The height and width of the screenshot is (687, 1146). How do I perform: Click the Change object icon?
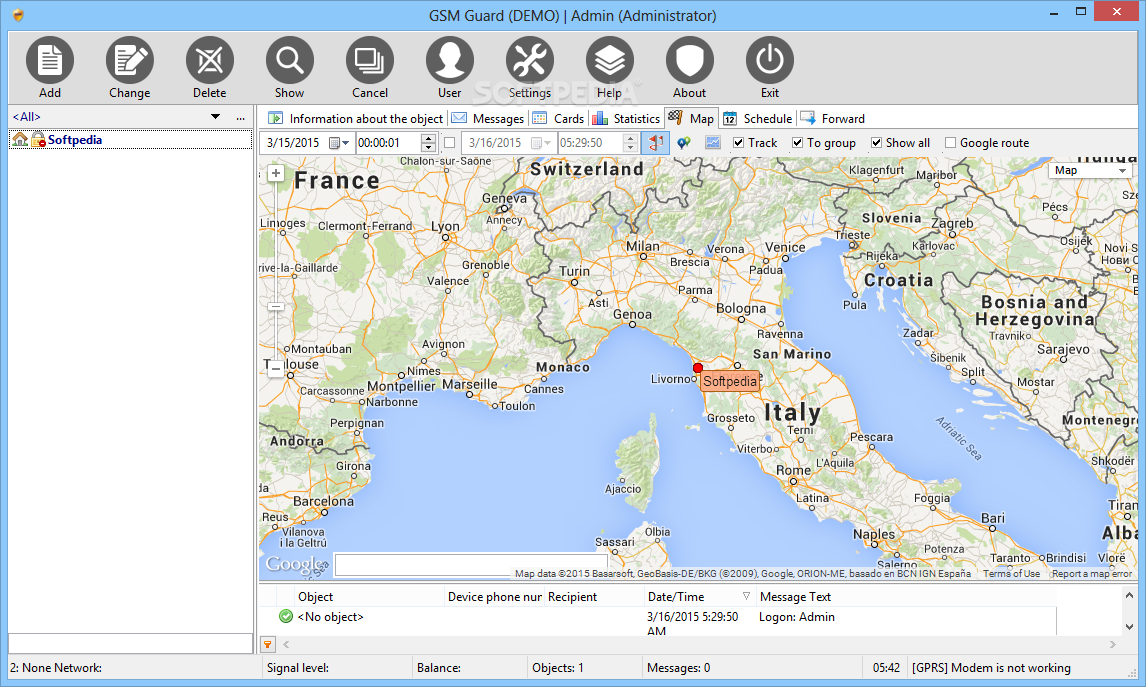click(x=129, y=60)
